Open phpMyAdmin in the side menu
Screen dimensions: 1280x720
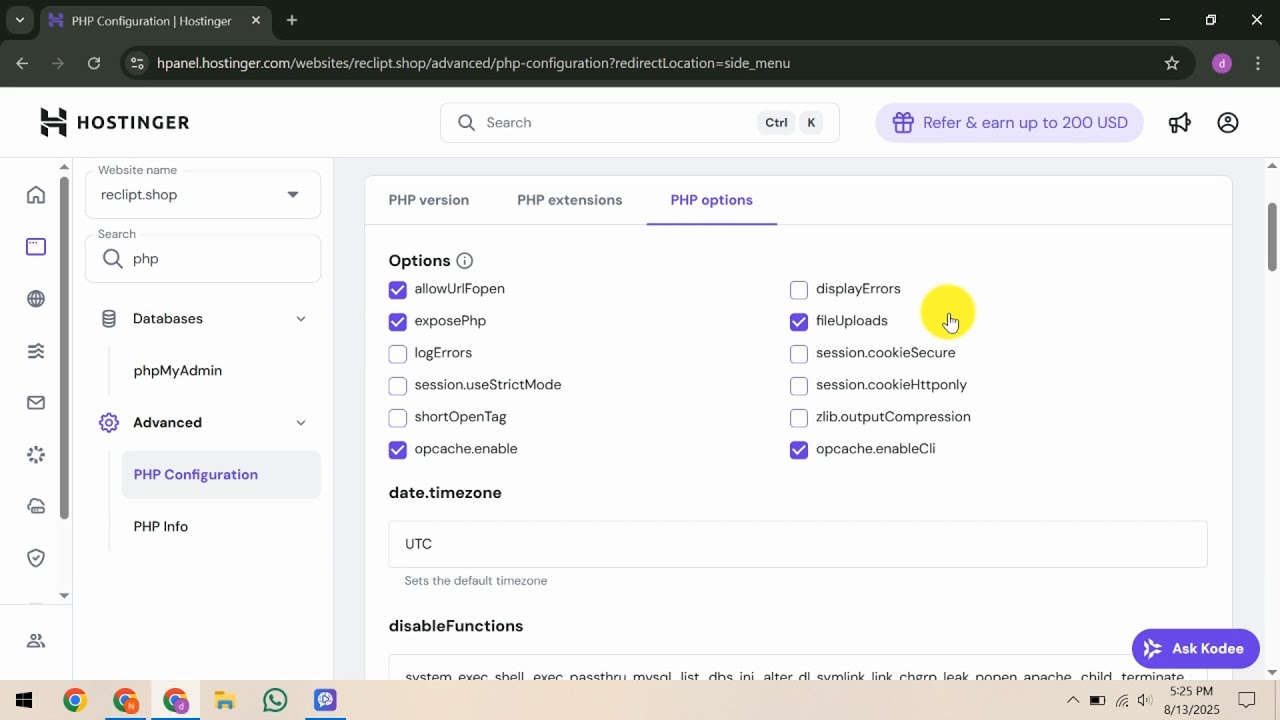pyautogui.click(x=178, y=371)
